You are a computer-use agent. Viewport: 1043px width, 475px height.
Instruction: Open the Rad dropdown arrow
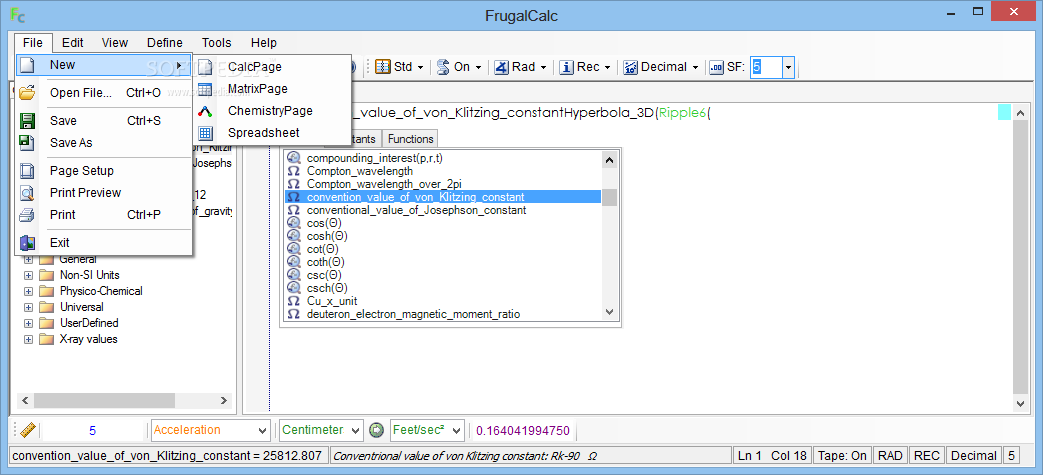click(x=543, y=67)
